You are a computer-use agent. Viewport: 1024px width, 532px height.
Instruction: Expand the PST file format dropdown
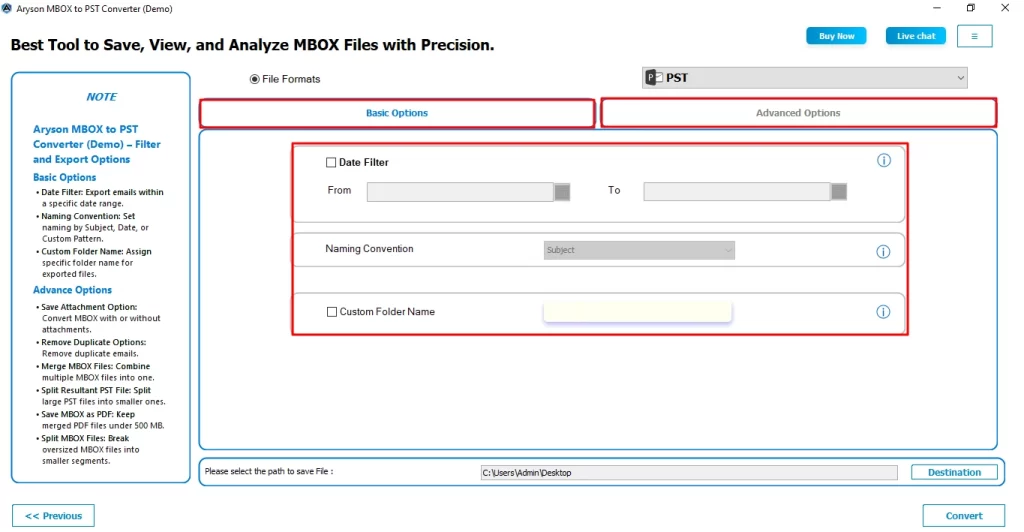click(x=805, y=78)
